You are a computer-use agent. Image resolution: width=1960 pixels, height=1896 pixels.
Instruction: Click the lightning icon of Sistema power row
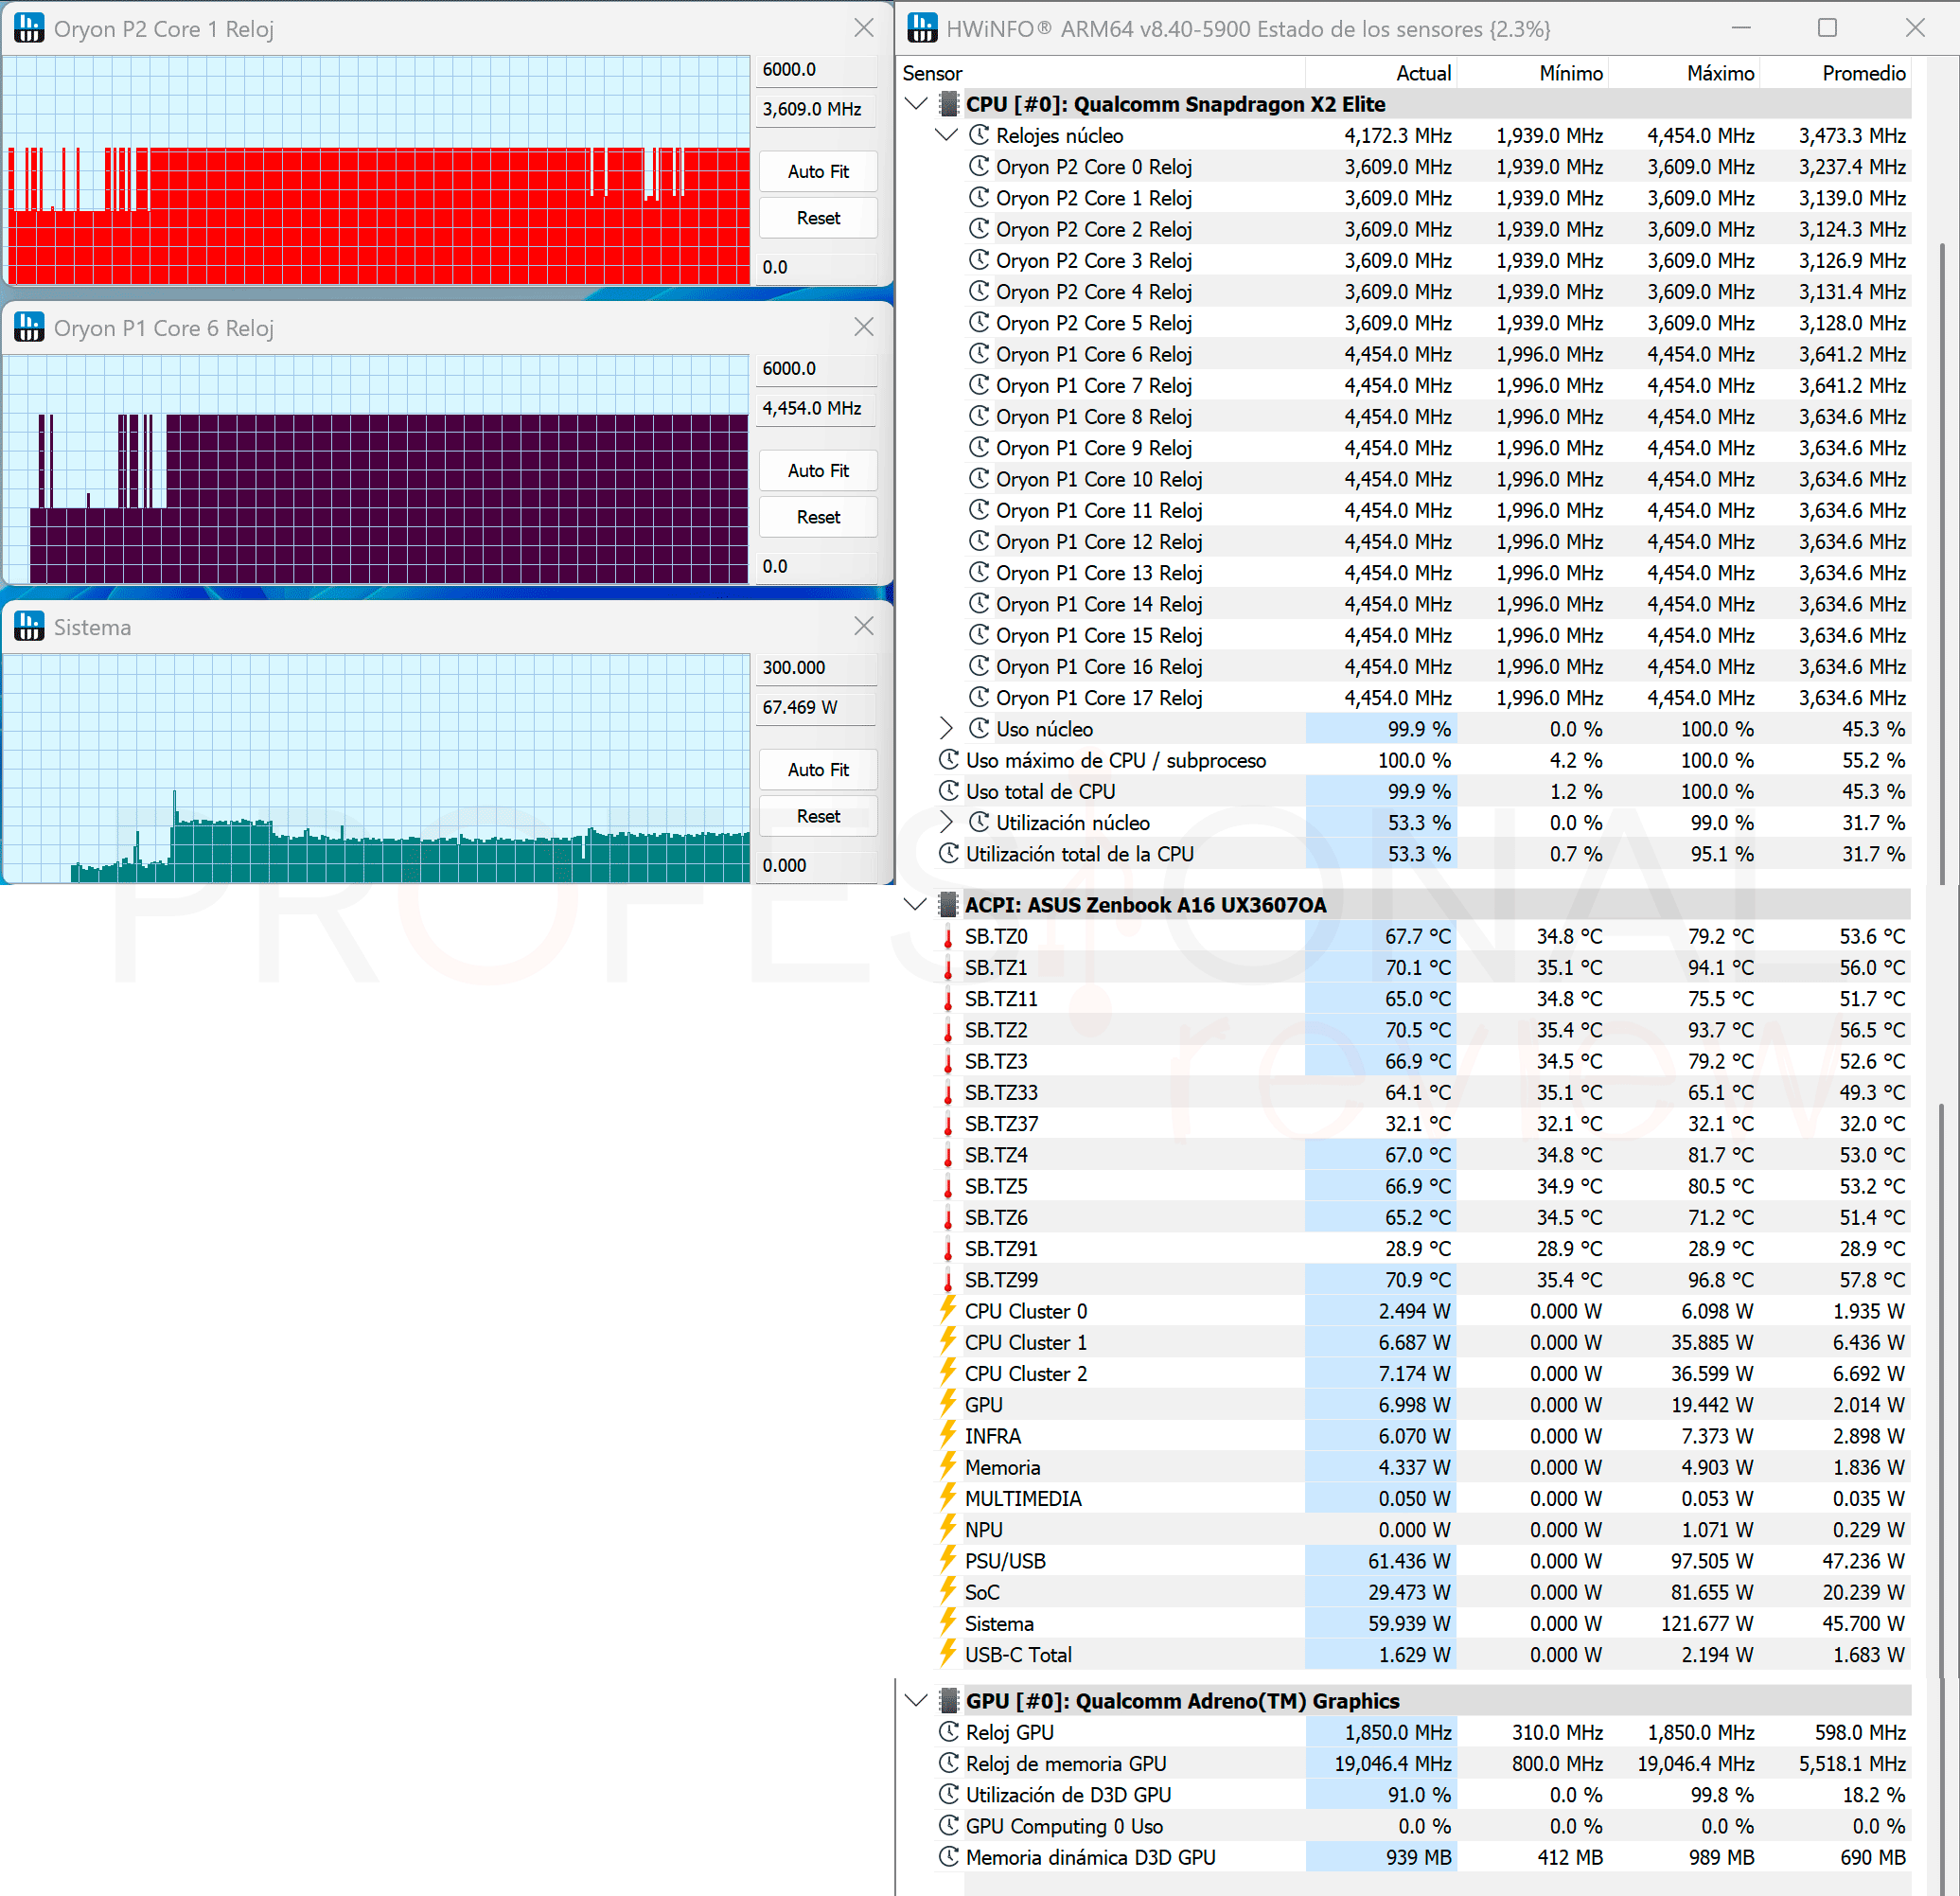pos(948,1622)
